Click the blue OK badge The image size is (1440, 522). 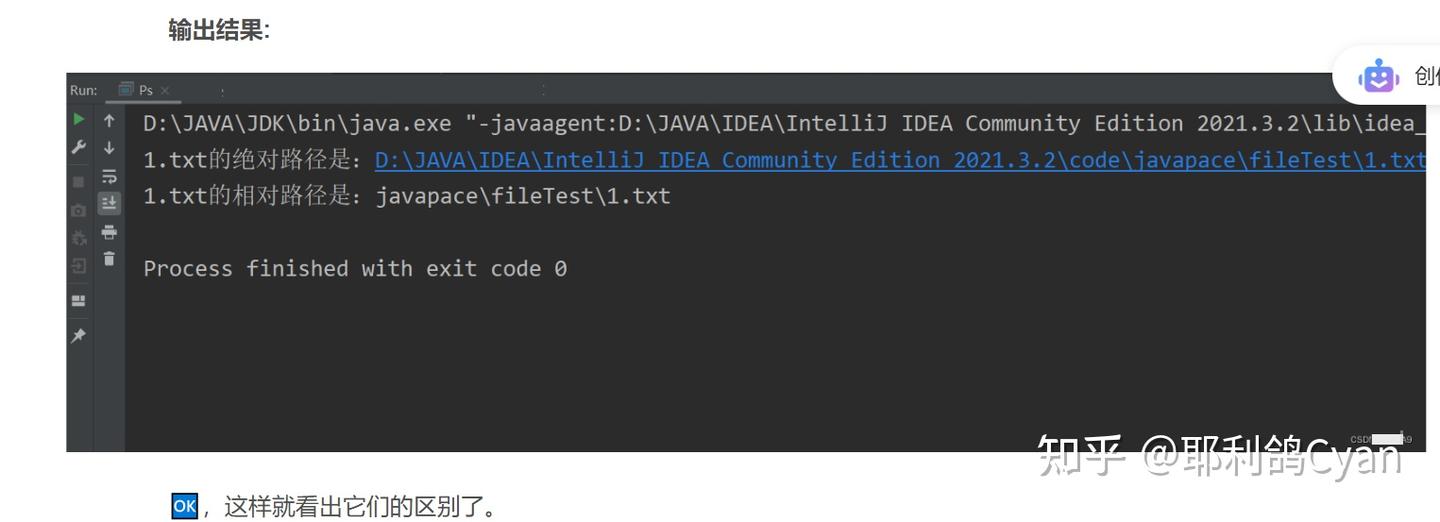coord(185,506)
